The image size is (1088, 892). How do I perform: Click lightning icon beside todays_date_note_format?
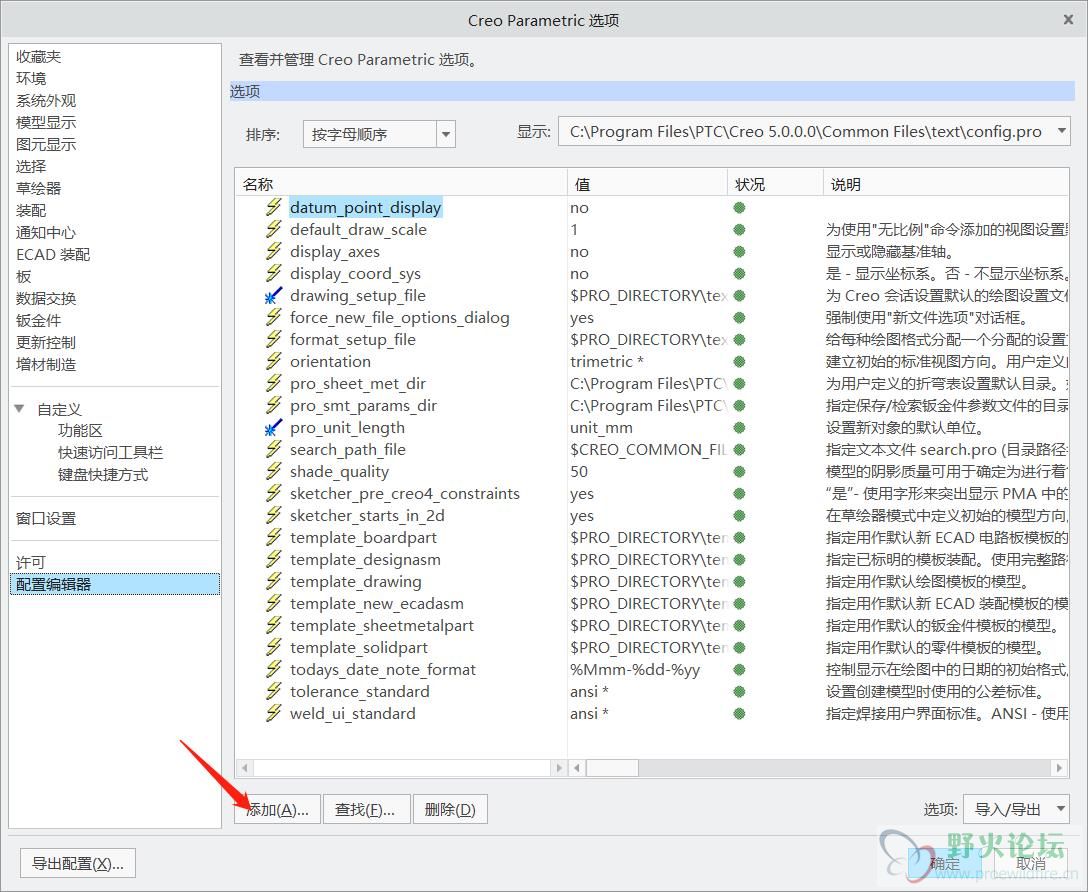point(273,669)
